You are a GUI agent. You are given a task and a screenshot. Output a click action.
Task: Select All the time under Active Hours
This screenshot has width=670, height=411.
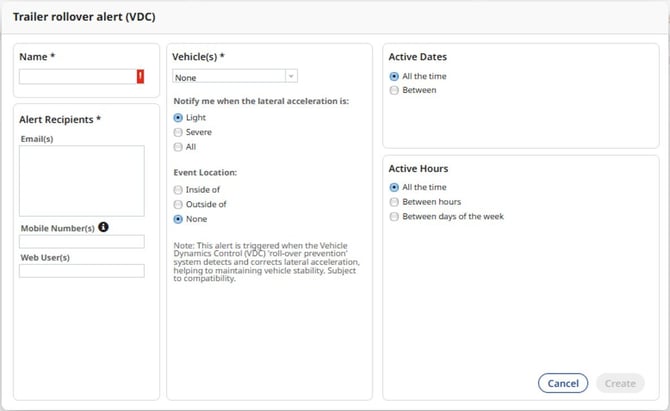[x=394, y=187]
